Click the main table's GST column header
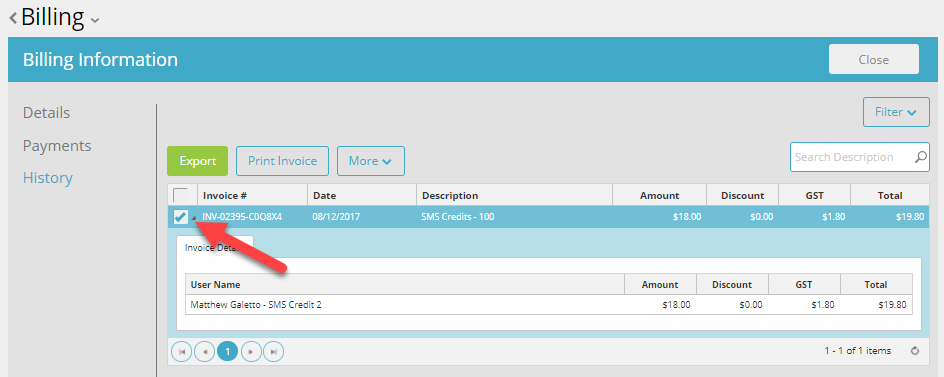Image resolution: width=944 pixels, height=377 pixels. click(x=815, y=195)
